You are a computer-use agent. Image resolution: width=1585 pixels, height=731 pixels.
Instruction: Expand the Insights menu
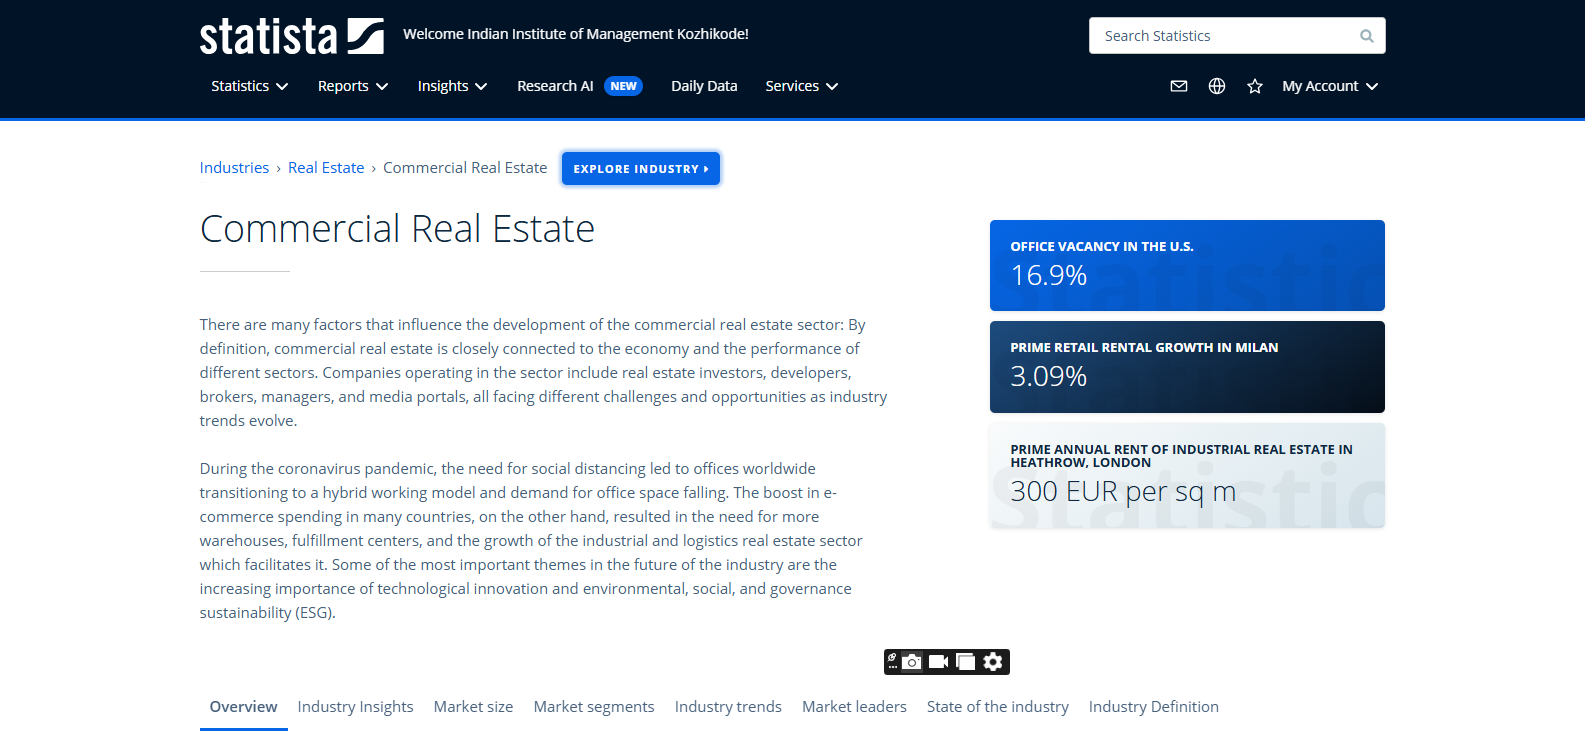[452, 86]
